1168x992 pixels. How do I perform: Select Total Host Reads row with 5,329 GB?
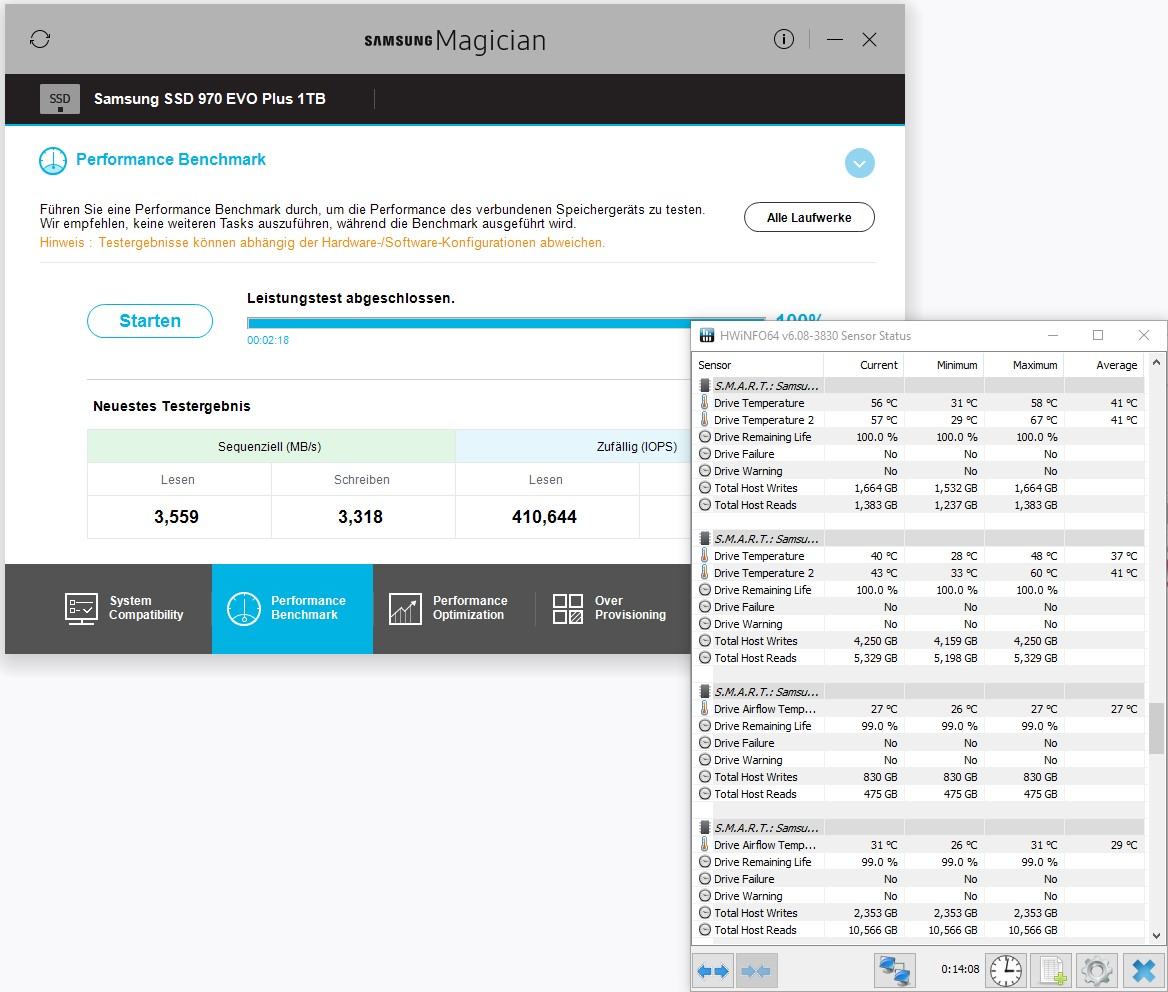(918, 658)
